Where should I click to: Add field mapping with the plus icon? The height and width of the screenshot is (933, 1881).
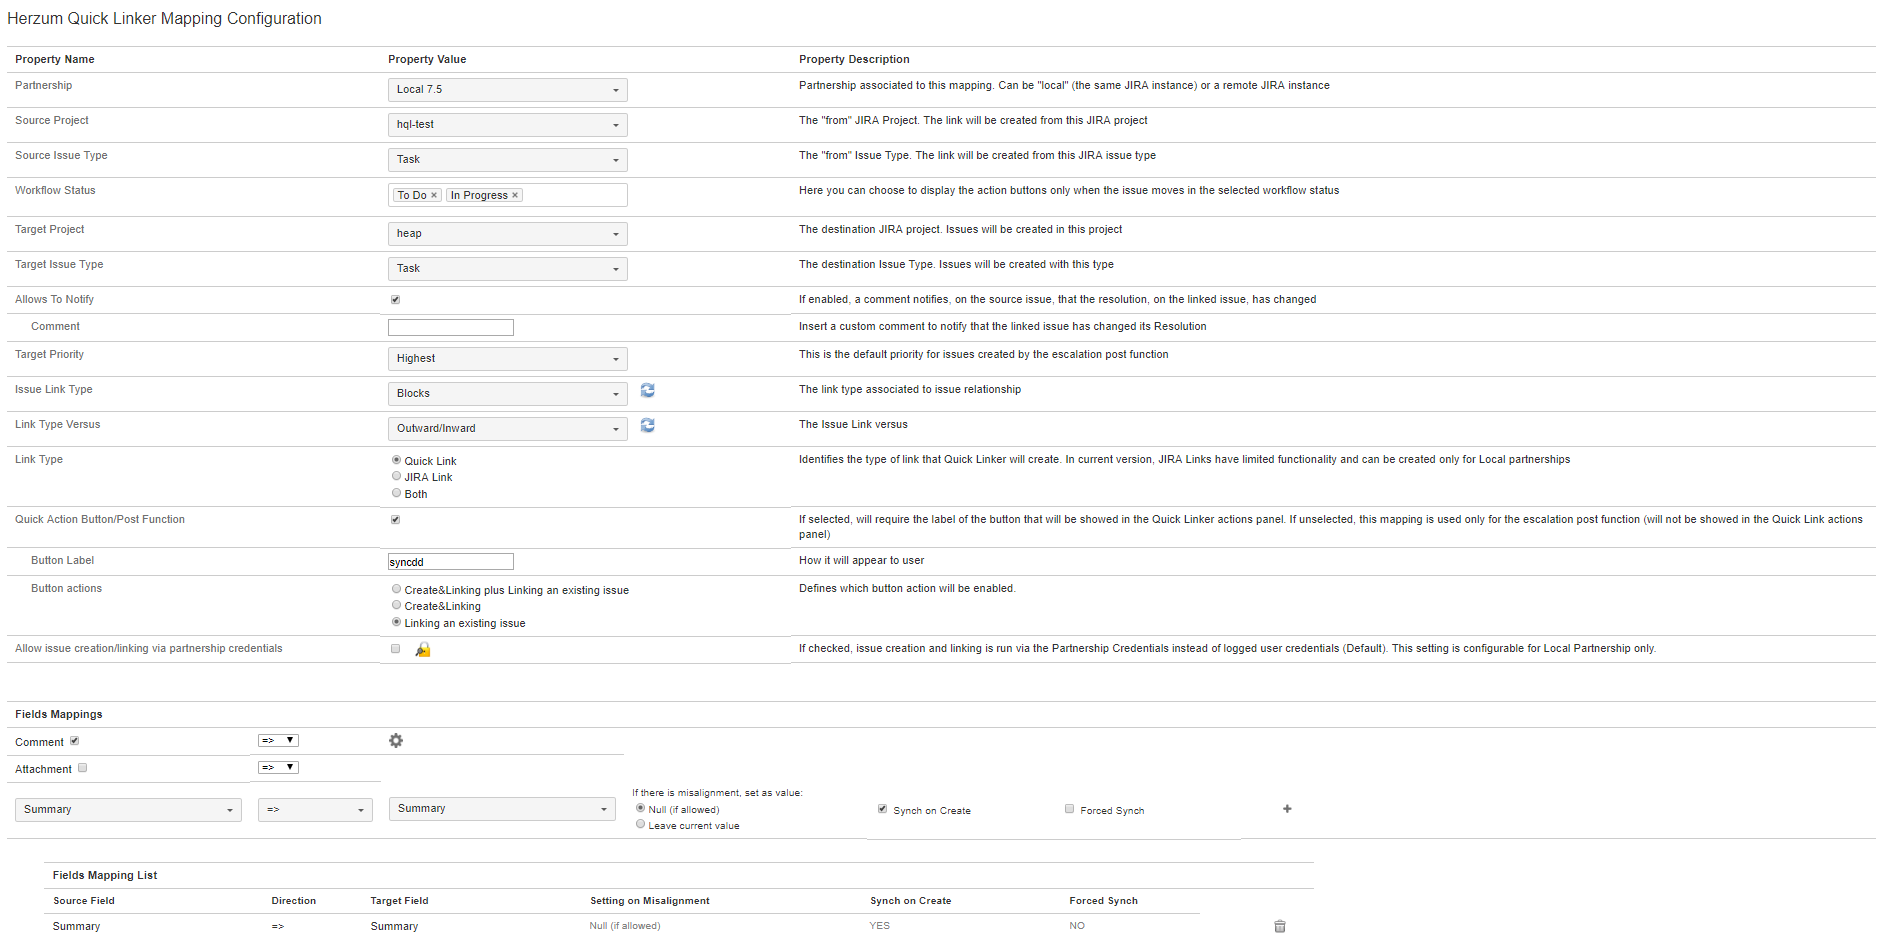pyautogui.click(x=1287, y=809)
